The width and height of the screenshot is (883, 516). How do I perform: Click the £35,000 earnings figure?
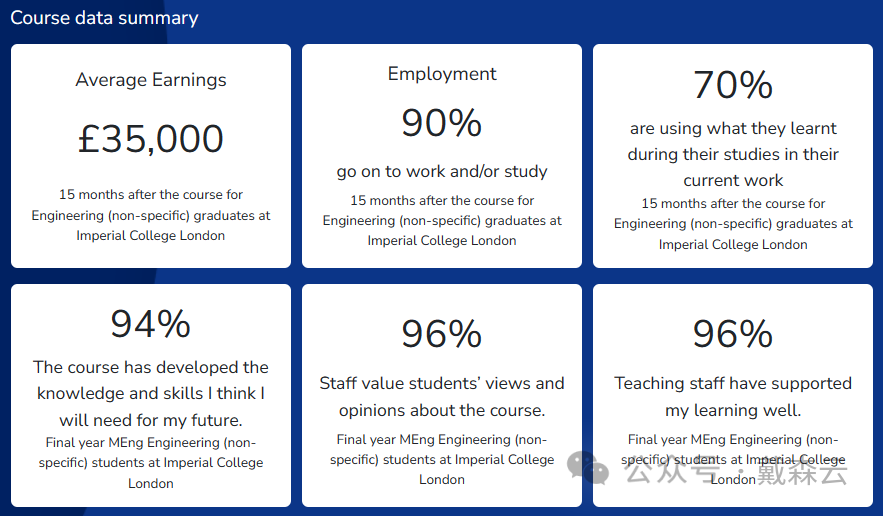pos(151,139)
